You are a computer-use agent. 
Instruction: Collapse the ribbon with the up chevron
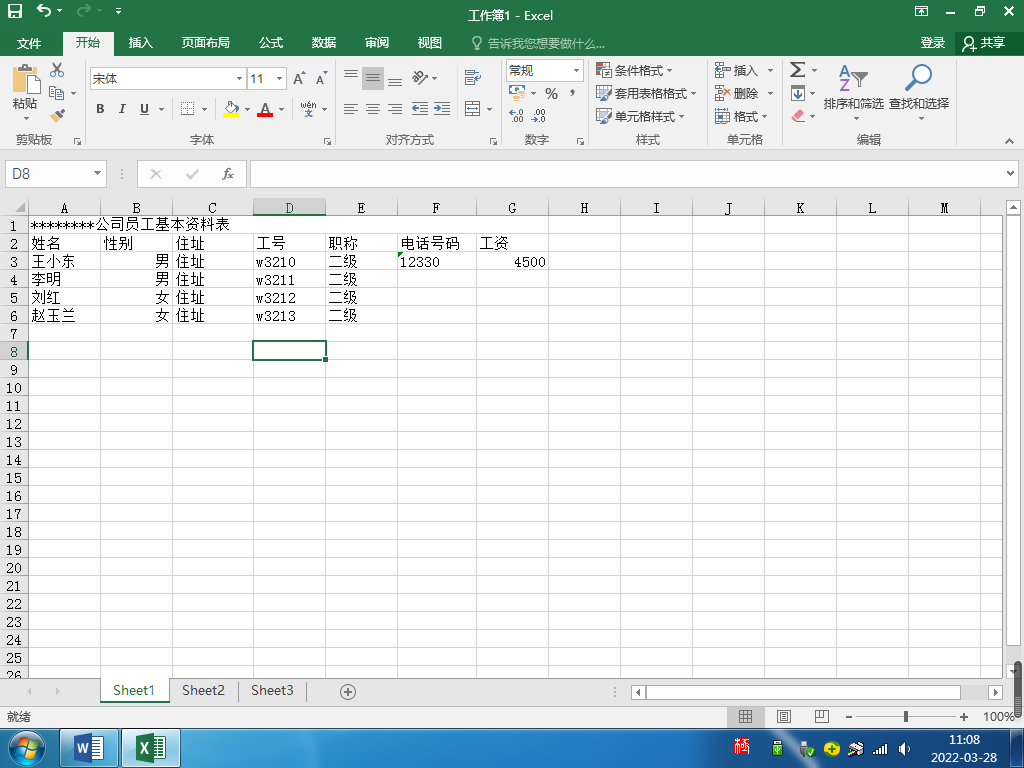point(1010,140)
